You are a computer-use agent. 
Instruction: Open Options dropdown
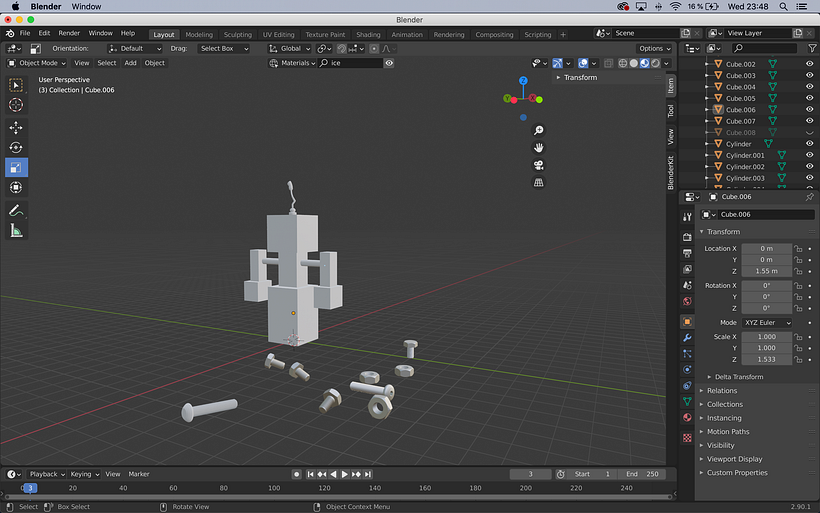click(x=654, y=49)
